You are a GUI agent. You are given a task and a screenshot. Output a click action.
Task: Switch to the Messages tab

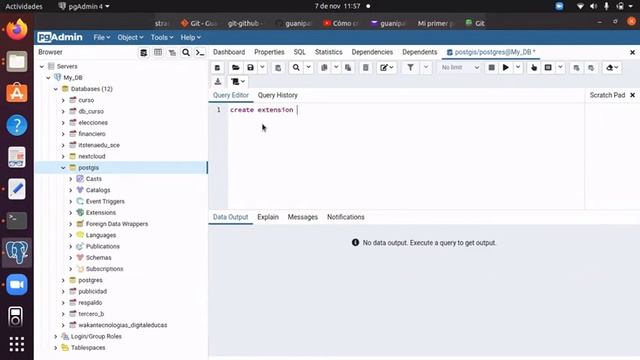[x=302, y=217]
